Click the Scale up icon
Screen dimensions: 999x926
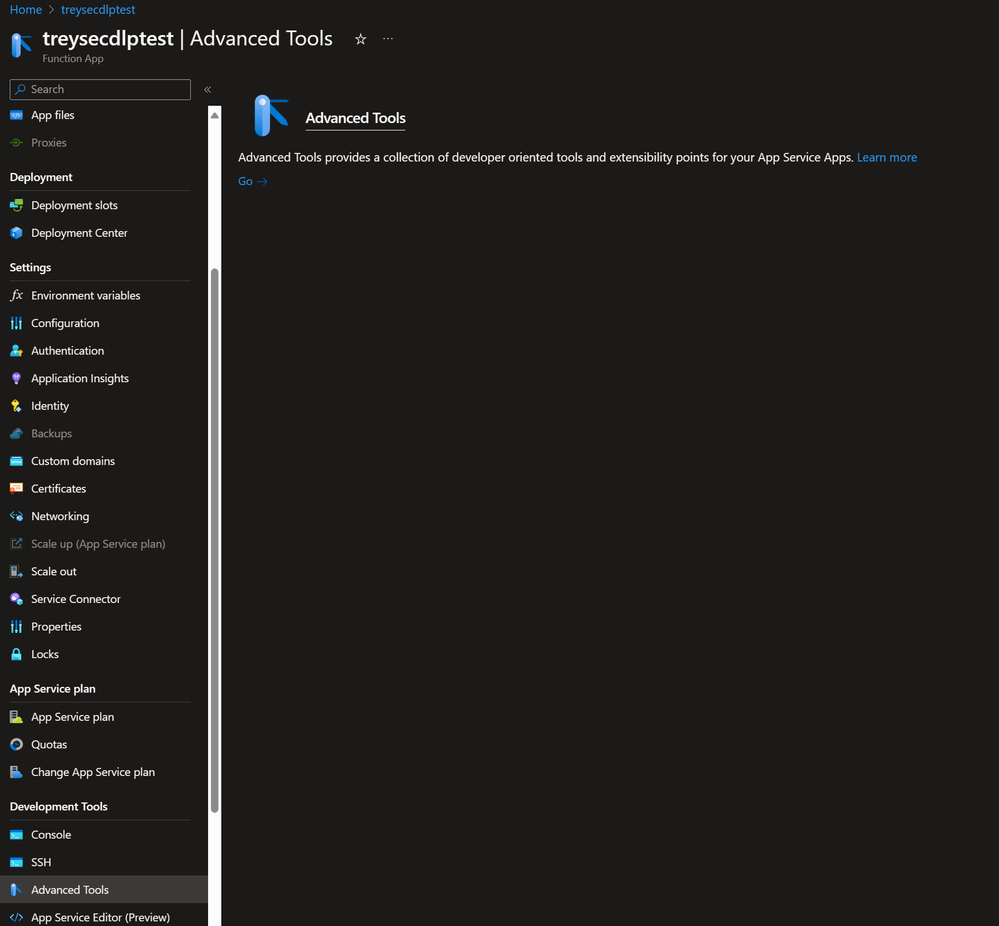(x=17, y=544)
